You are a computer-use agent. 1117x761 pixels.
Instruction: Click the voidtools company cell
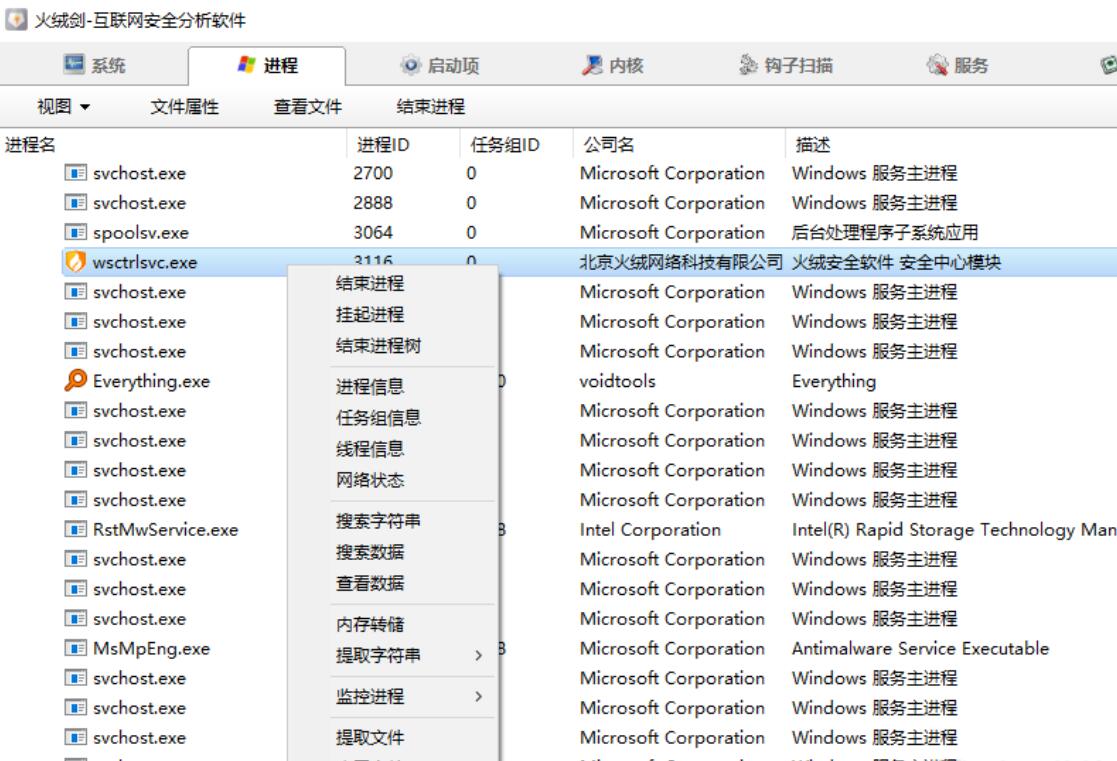pos(618,381)
